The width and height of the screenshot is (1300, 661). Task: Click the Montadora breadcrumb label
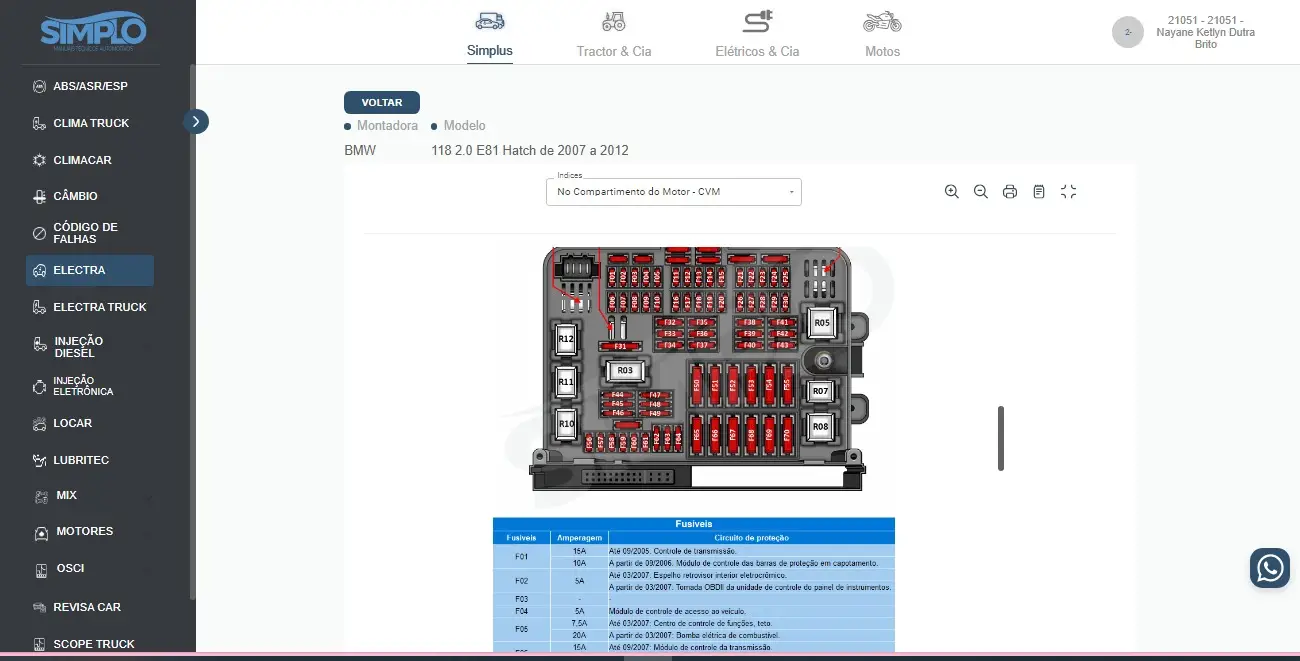pyautogui.click(x=387, y=126)
